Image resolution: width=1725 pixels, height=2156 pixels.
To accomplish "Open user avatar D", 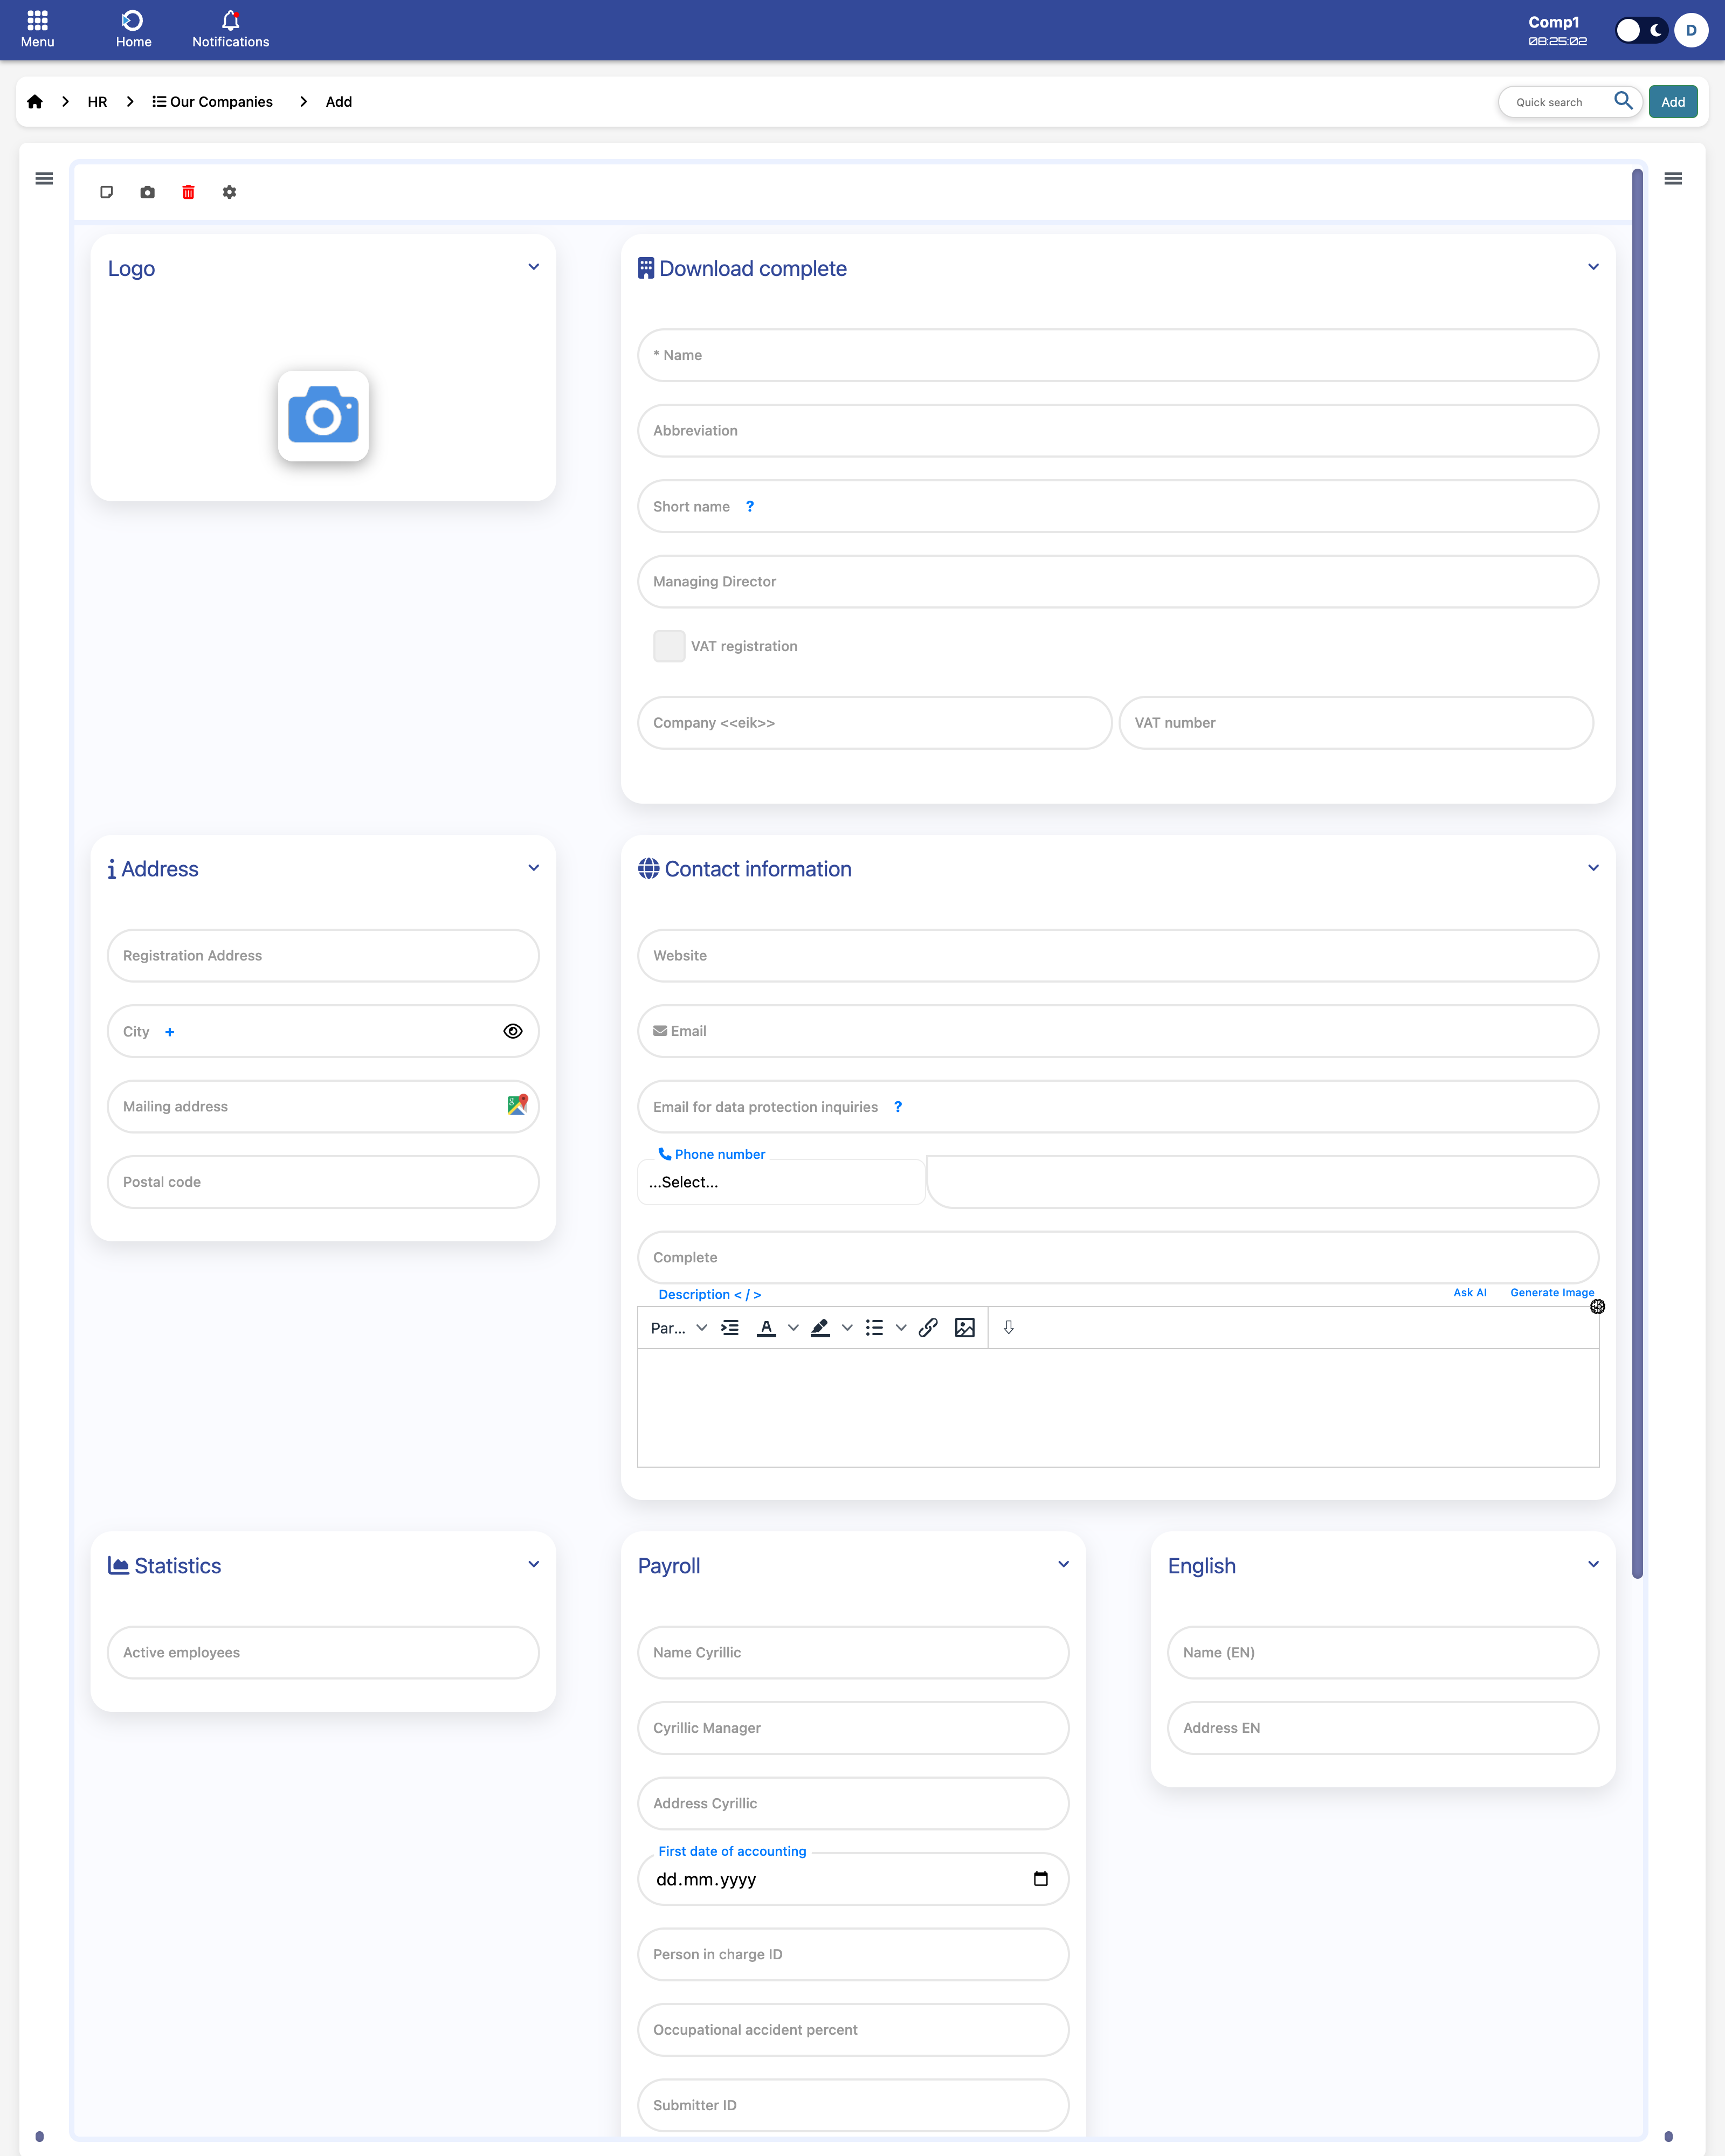I will [1691, 30].
